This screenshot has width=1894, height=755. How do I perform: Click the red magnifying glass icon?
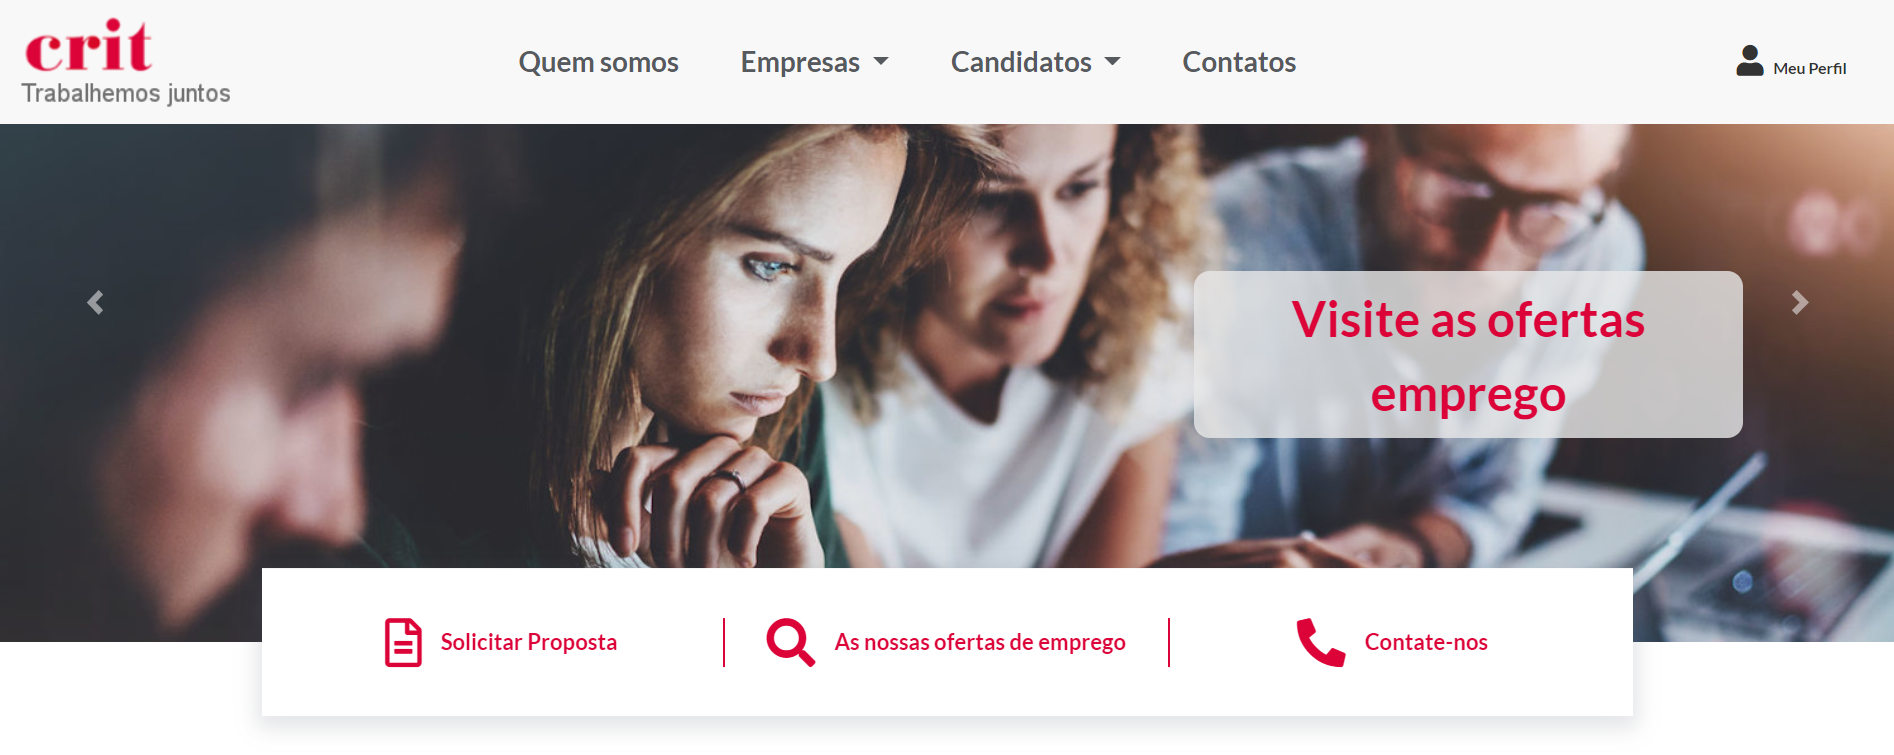790,642
